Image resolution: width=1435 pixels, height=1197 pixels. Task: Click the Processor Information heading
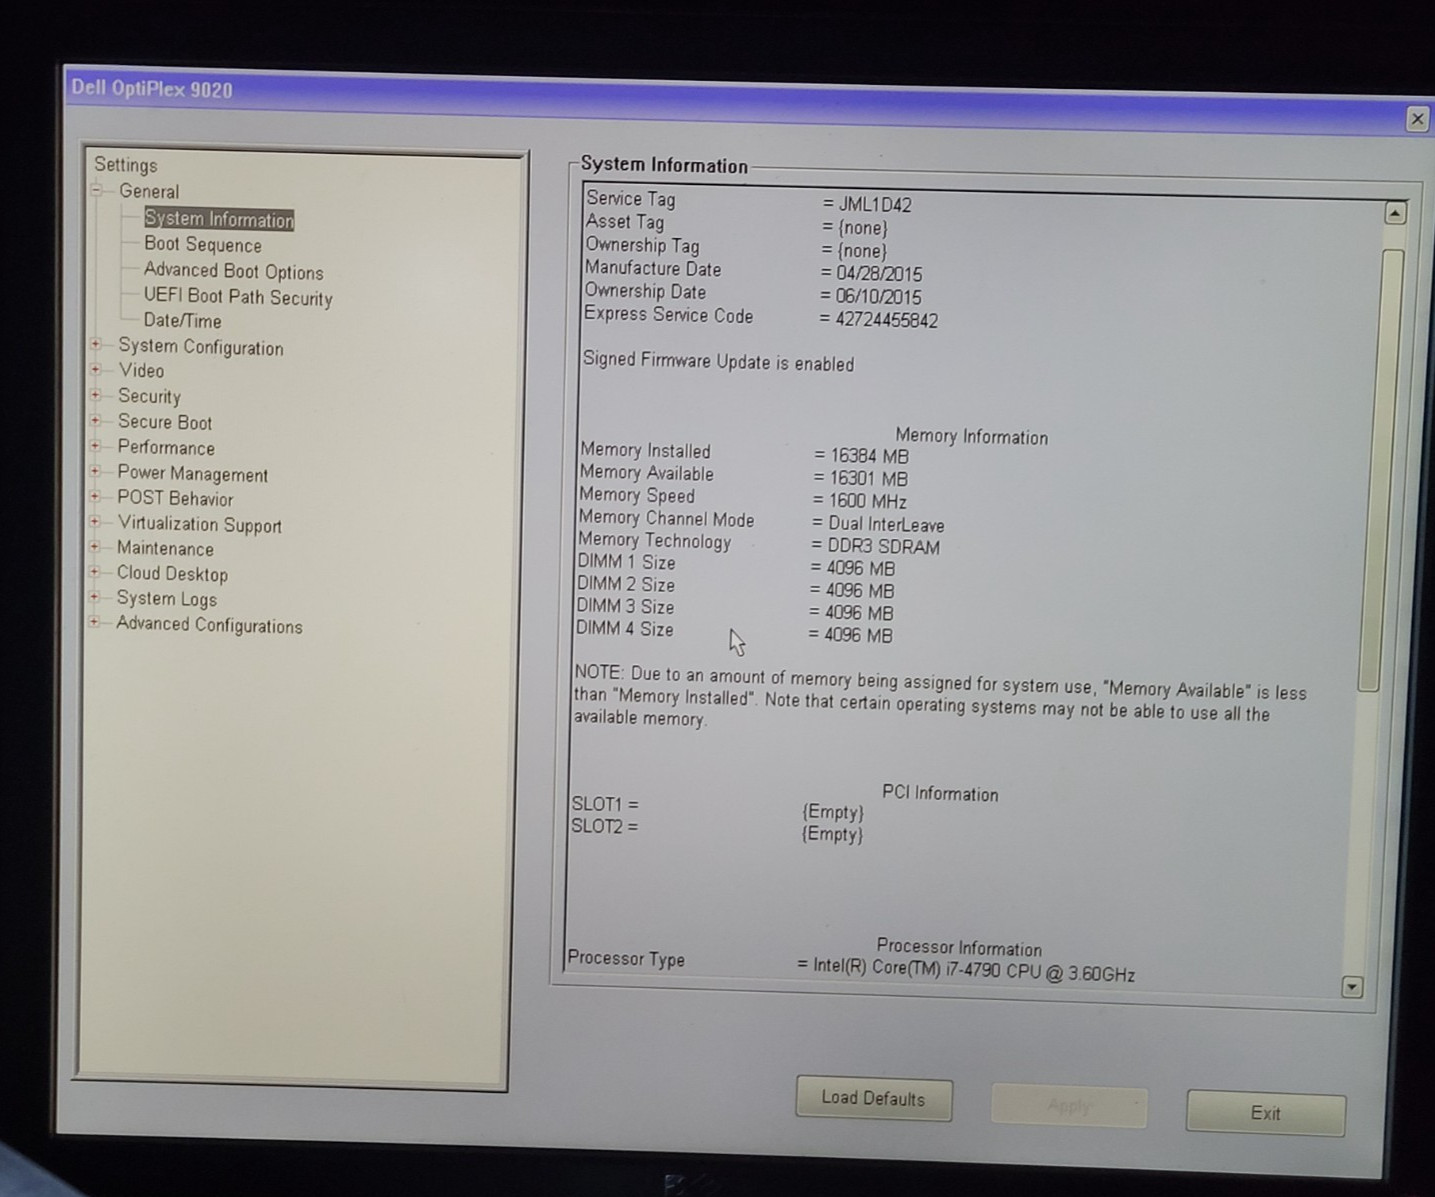pyautogui.click(x=959, y=947)
